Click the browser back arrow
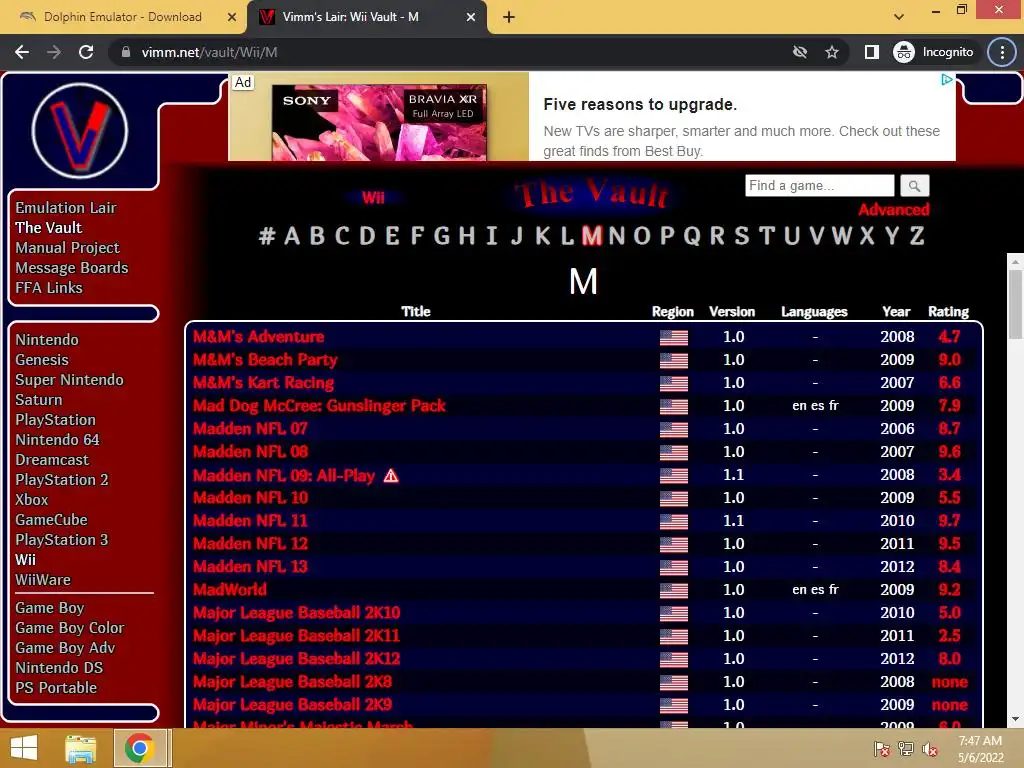The width and height of the screenshot is (1024, 768). tap(22, 52)
